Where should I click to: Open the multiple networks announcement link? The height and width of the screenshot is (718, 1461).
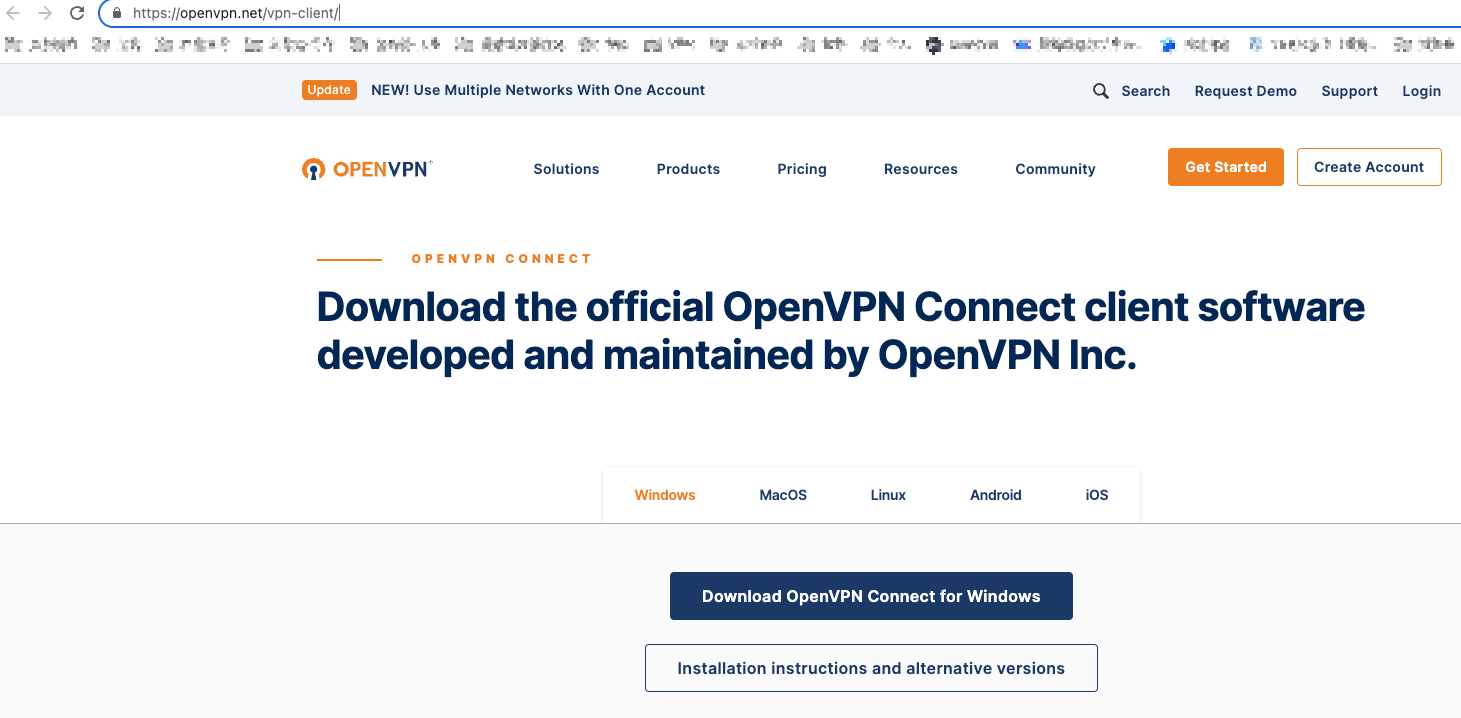tap(538, 90)
